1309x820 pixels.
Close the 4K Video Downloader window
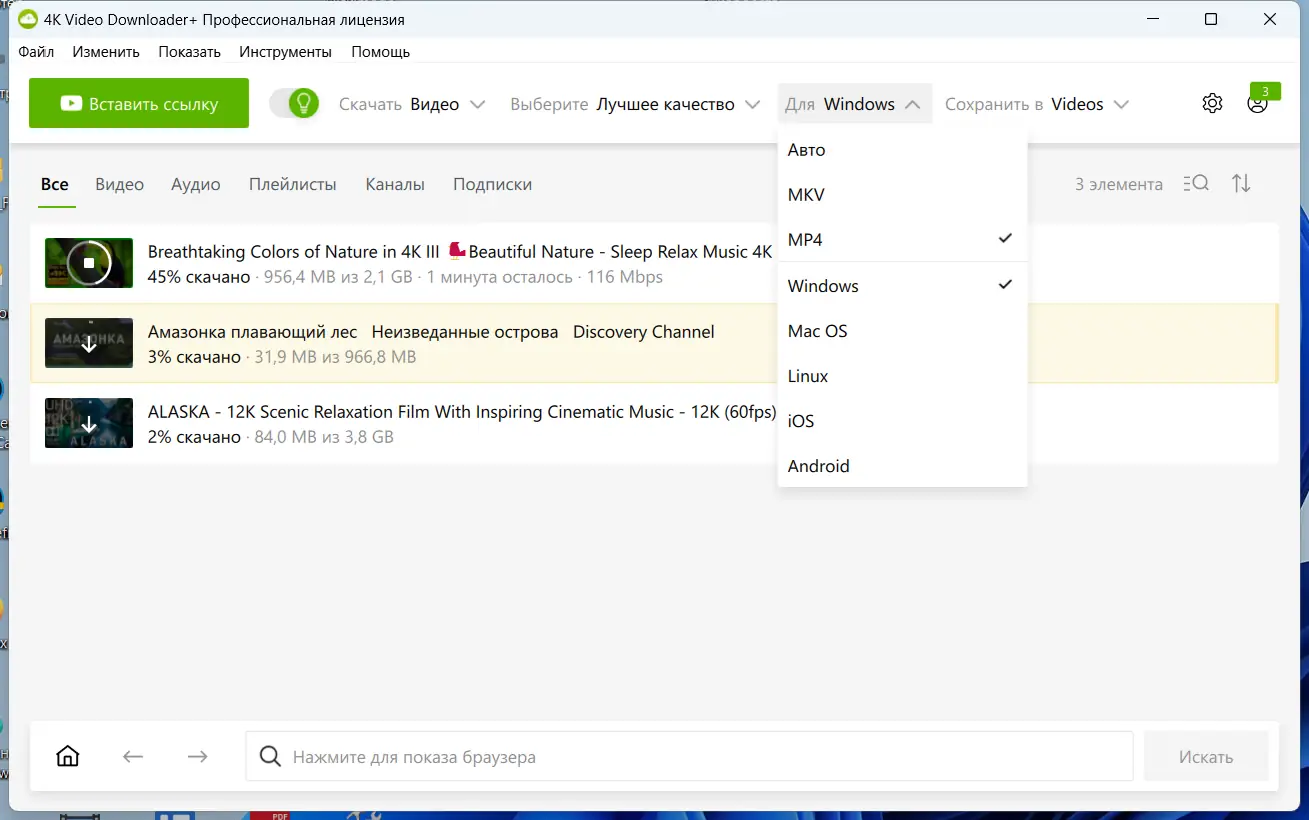click(1271, 20)
